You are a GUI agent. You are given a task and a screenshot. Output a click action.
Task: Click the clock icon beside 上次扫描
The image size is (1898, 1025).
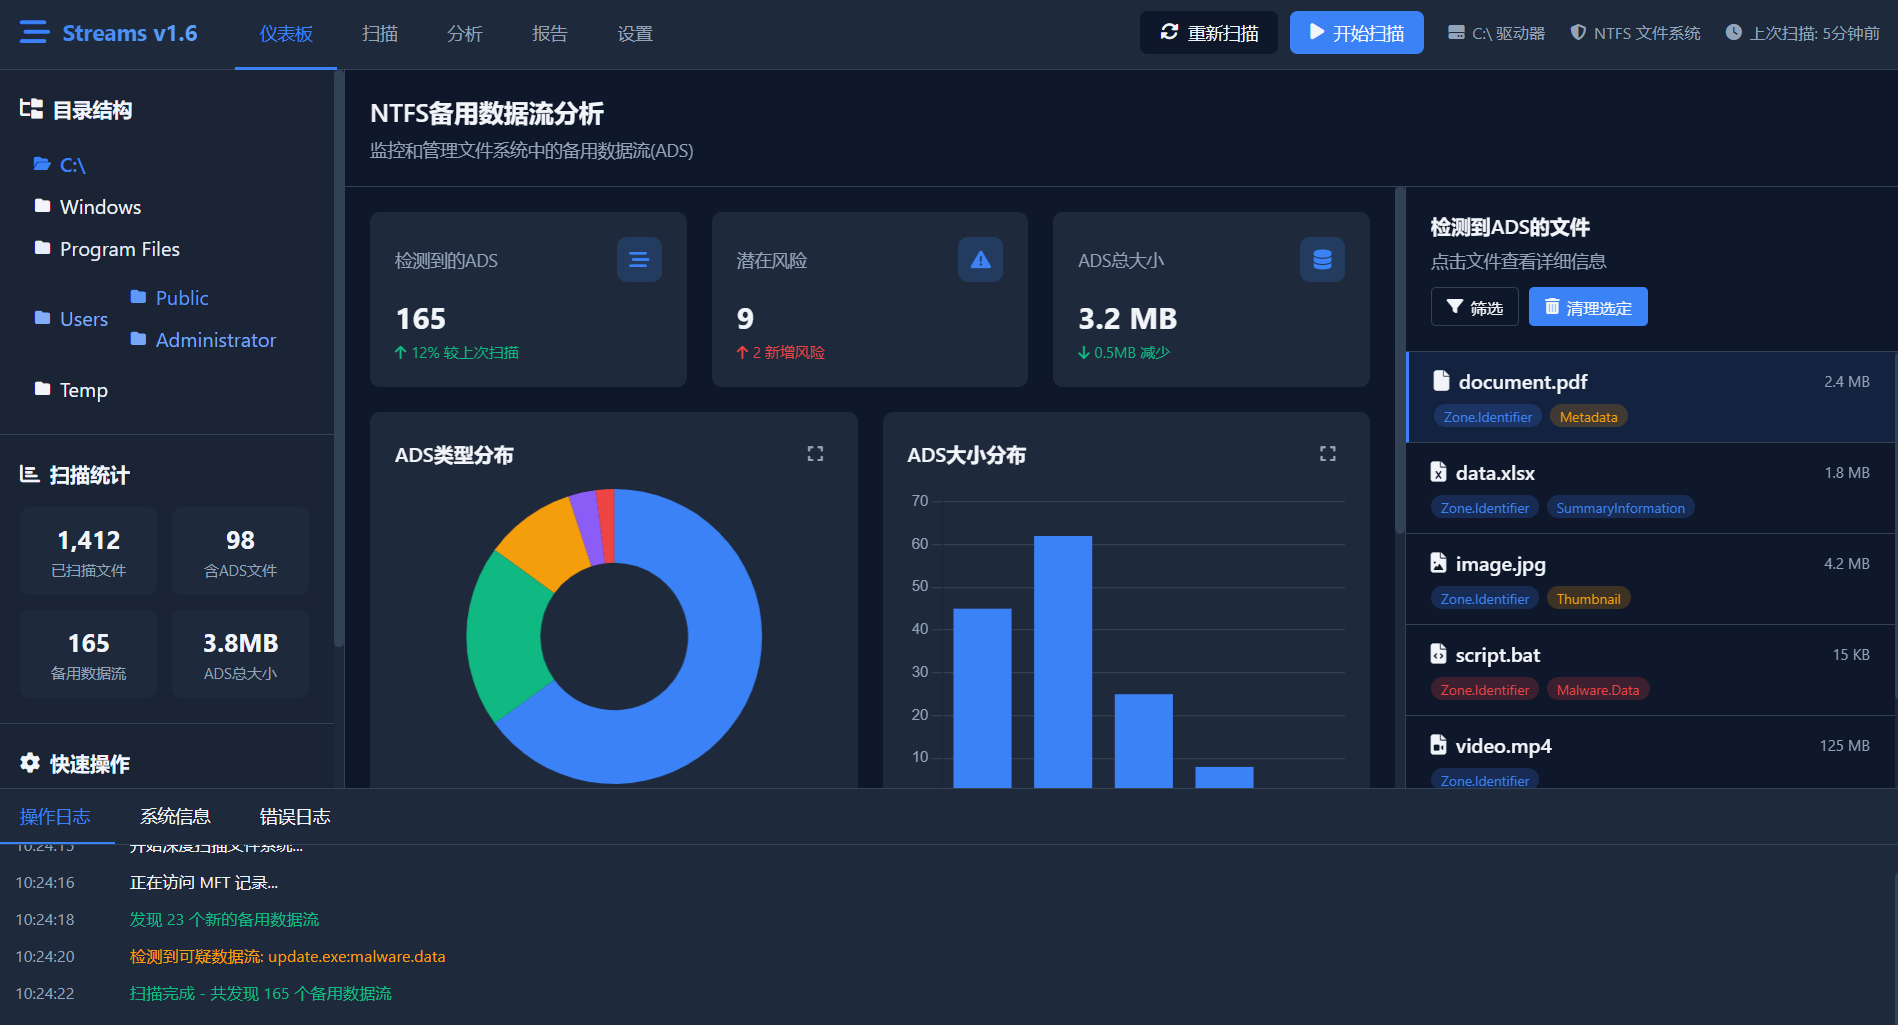[x=1734, y=33]
